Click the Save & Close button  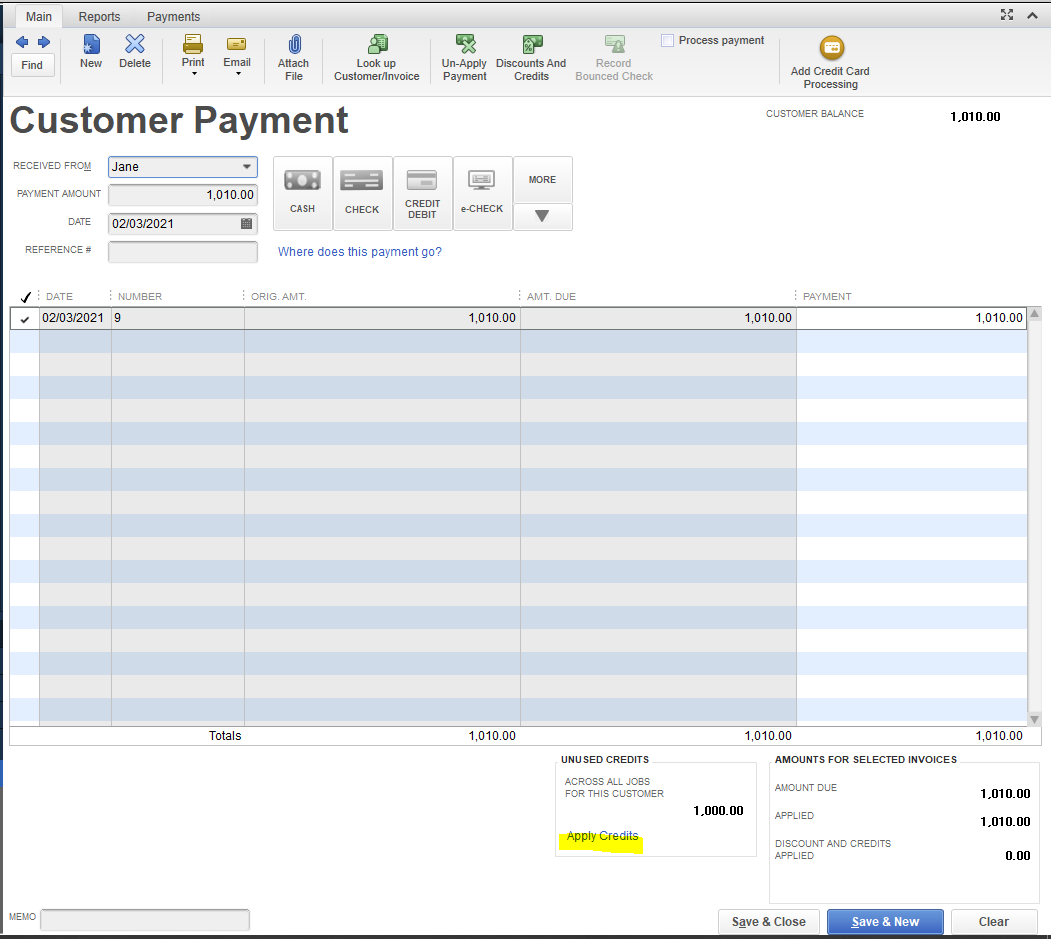coord(769,922)
